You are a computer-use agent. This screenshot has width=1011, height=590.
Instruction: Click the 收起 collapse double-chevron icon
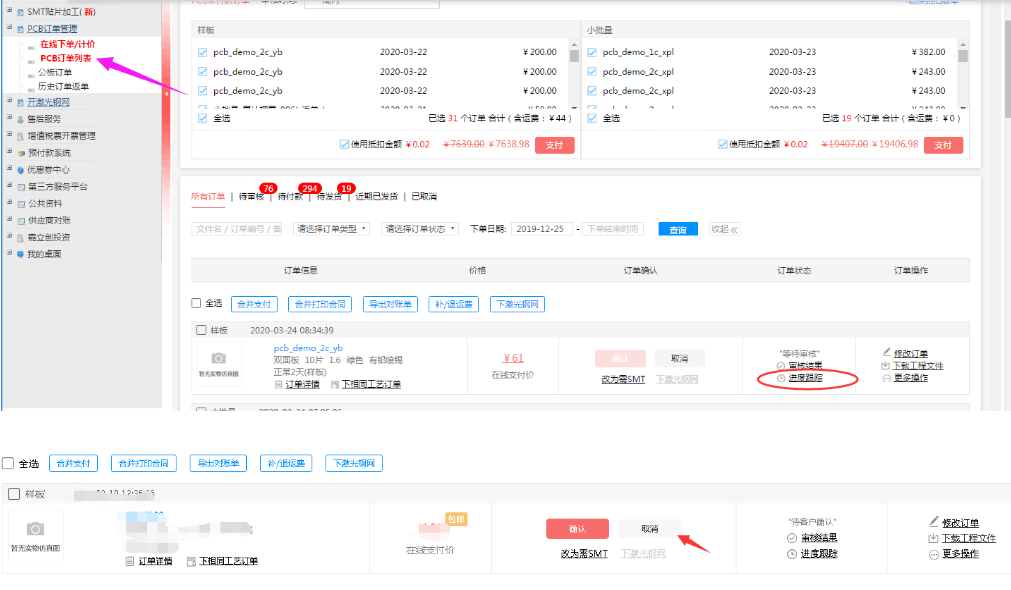point(734,229)
